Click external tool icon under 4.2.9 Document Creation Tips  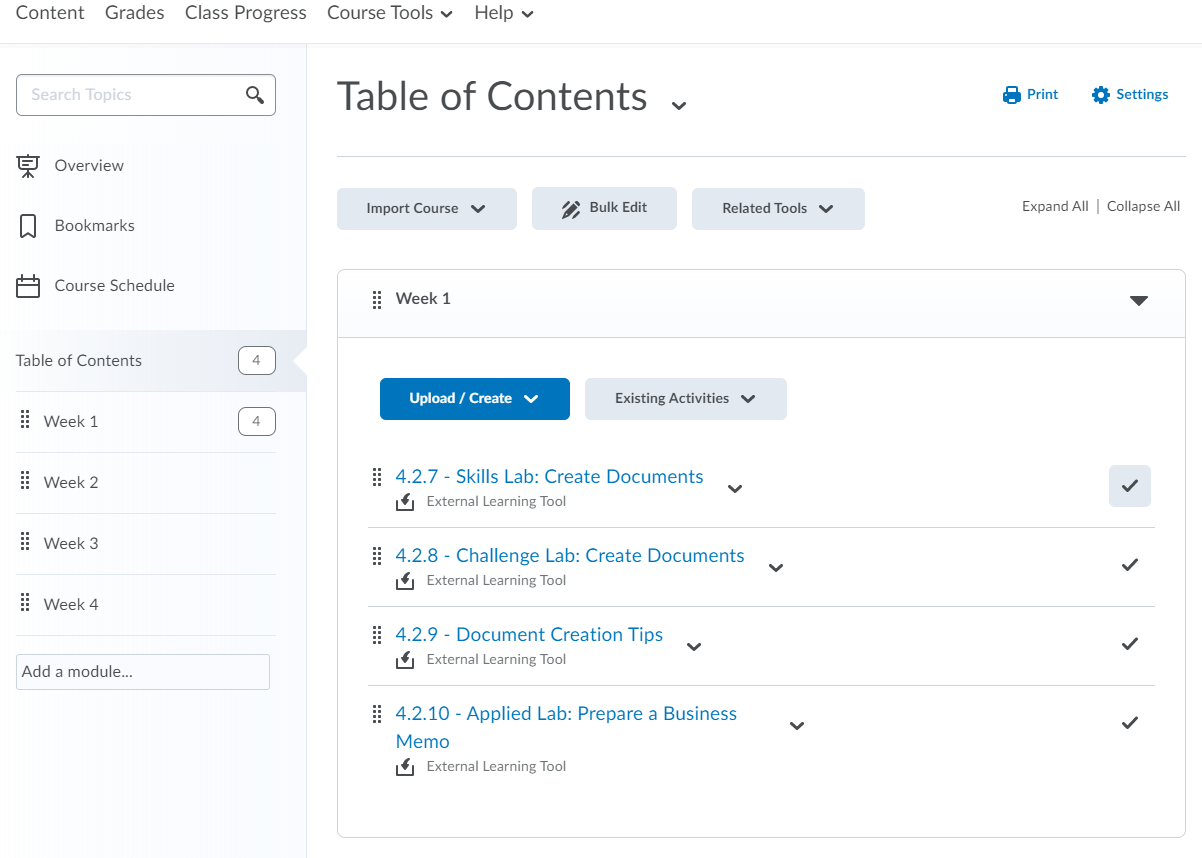[x=405, y=660]
